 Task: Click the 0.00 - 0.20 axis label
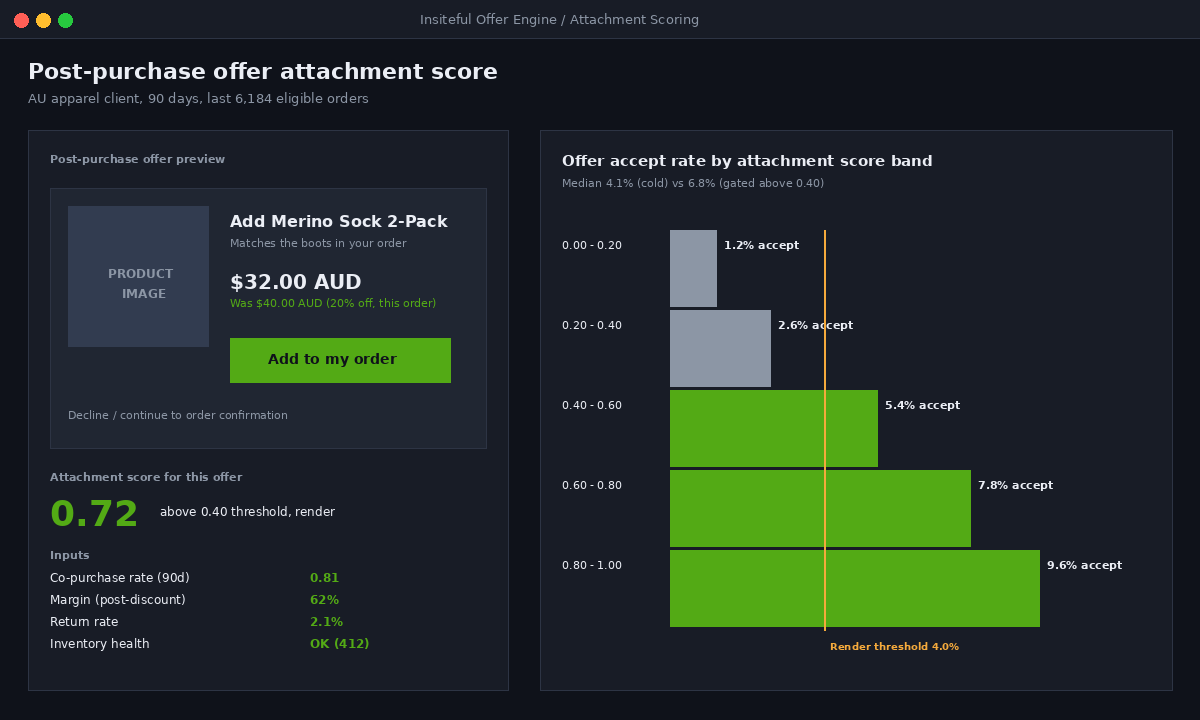click(592, 245)
